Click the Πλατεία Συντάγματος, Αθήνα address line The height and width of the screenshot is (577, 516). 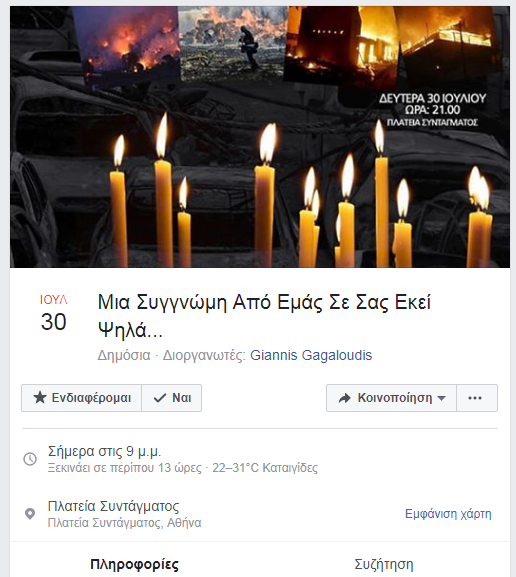coord(124,523)
